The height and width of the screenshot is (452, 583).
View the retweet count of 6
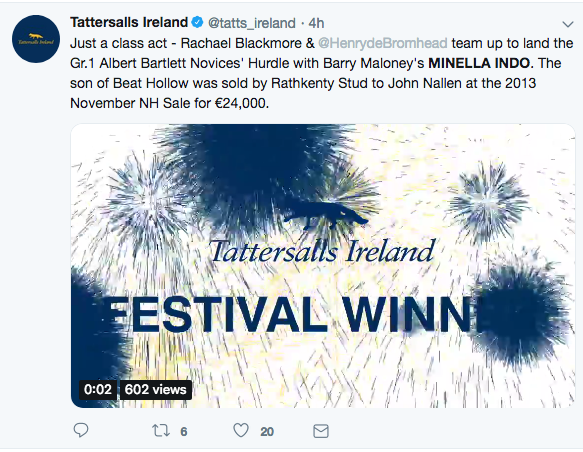184,432
